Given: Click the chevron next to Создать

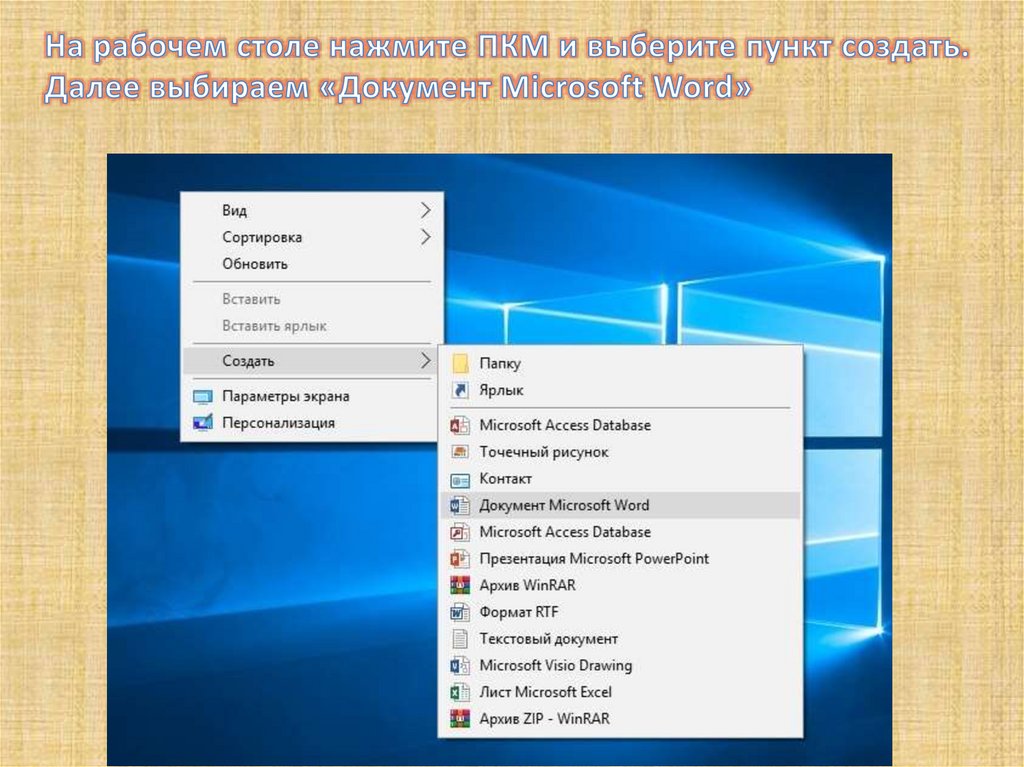Looking at the screenshot, I should 426,360.
